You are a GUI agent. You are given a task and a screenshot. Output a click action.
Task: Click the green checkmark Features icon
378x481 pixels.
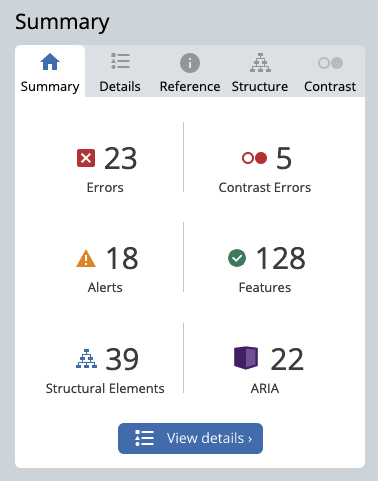coord(237,258)
